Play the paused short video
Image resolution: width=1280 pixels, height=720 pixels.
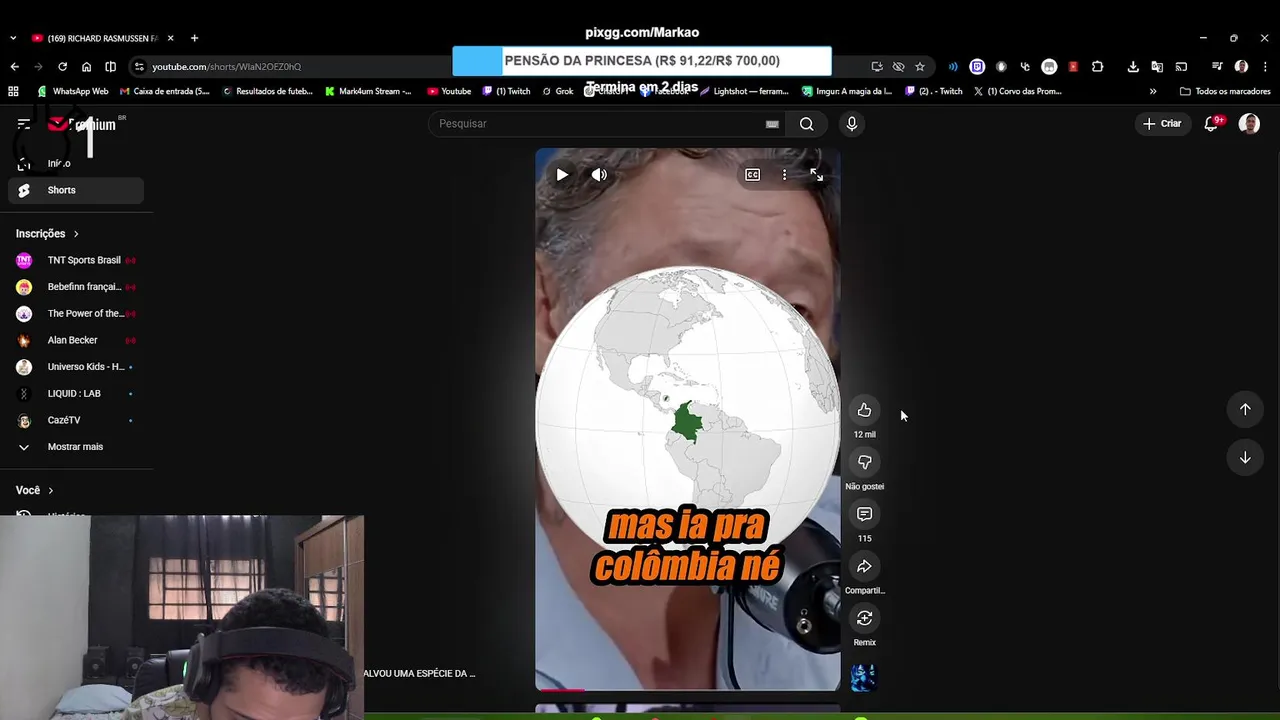pyautogui.click(x=562, y=175)
